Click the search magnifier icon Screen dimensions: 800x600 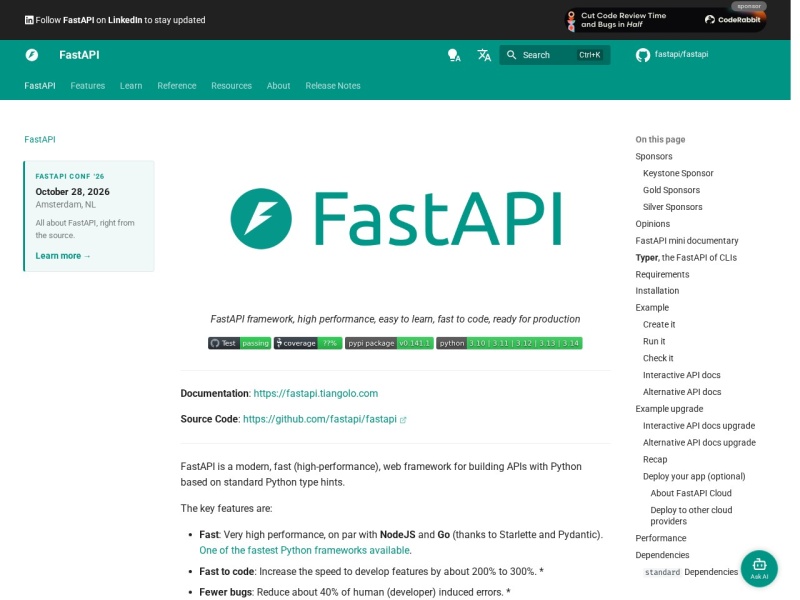click(511, 55)
